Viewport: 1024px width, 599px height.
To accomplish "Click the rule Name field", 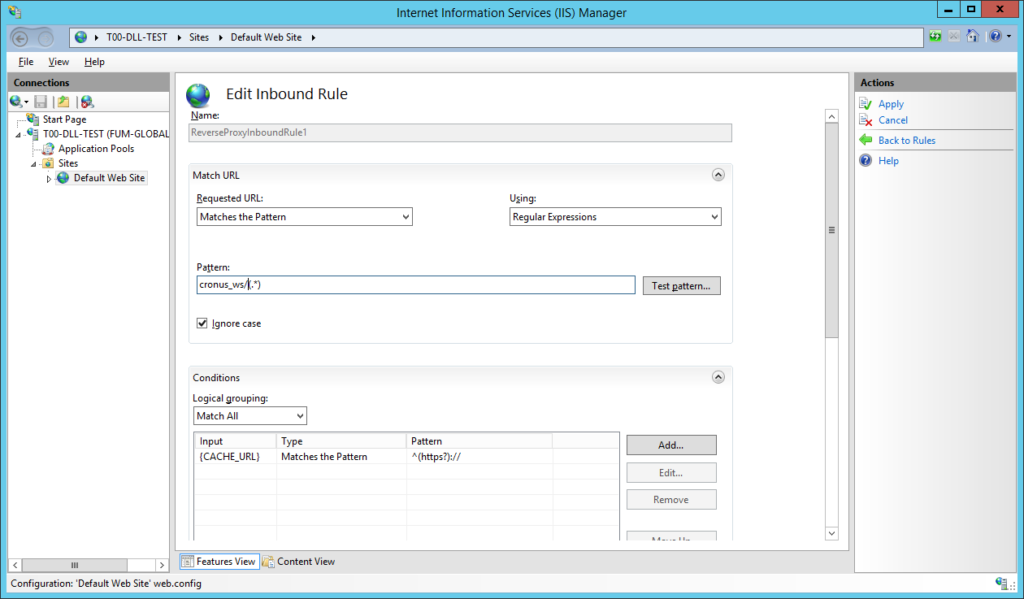I will pyautogui.click(x=460, y=133).
